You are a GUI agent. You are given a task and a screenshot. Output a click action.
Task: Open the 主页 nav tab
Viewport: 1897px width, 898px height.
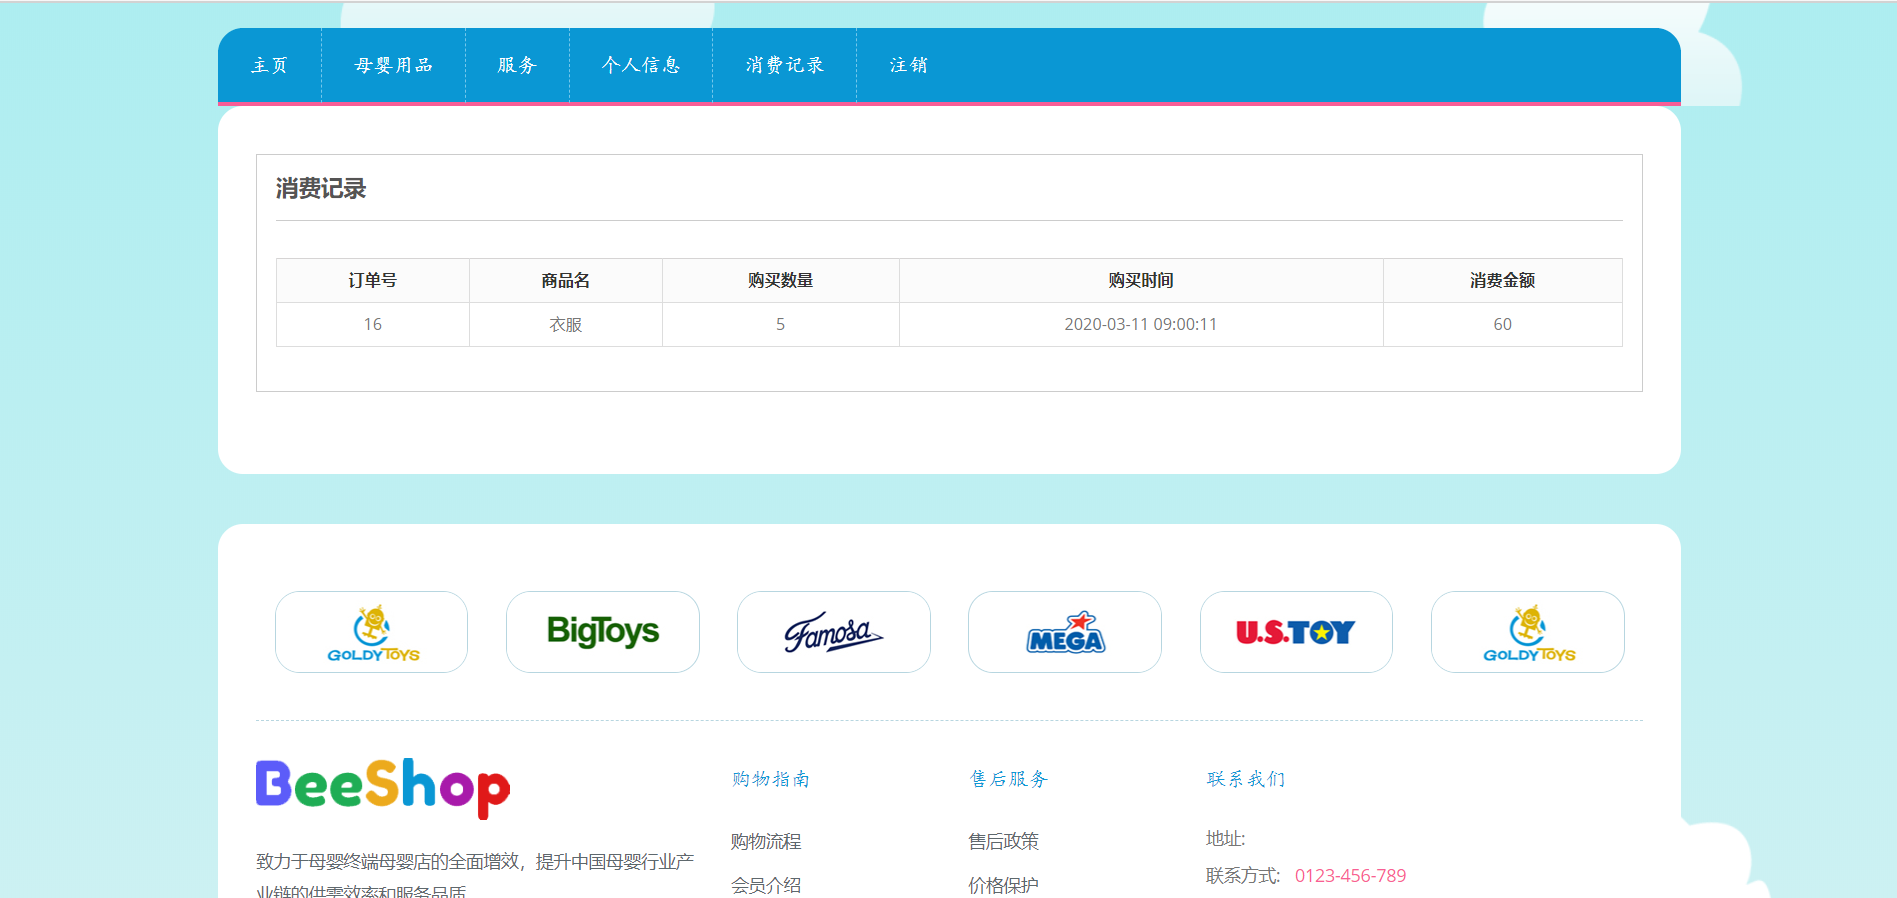270,65
